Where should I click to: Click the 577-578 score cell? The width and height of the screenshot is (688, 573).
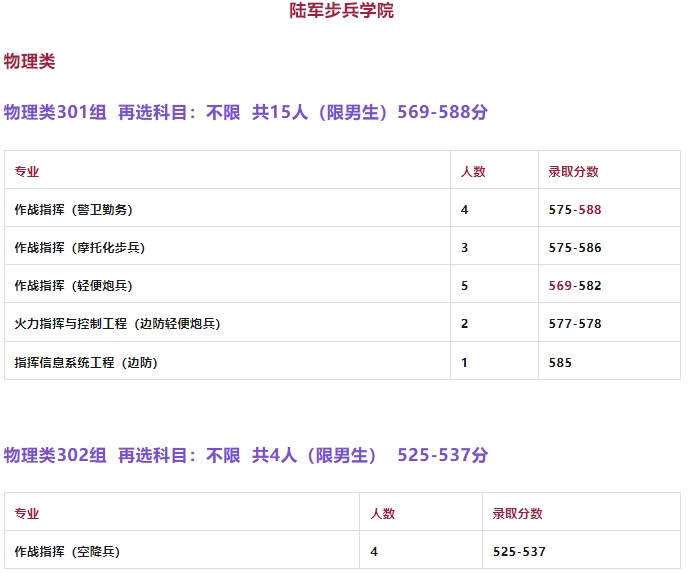(x=575, y=324)
